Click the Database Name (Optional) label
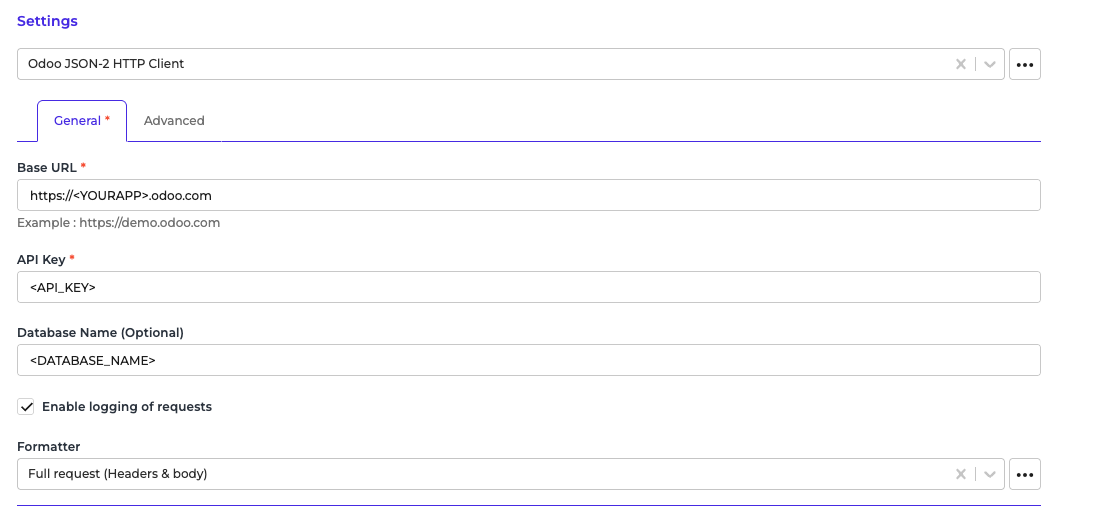 tap(100, 332)
